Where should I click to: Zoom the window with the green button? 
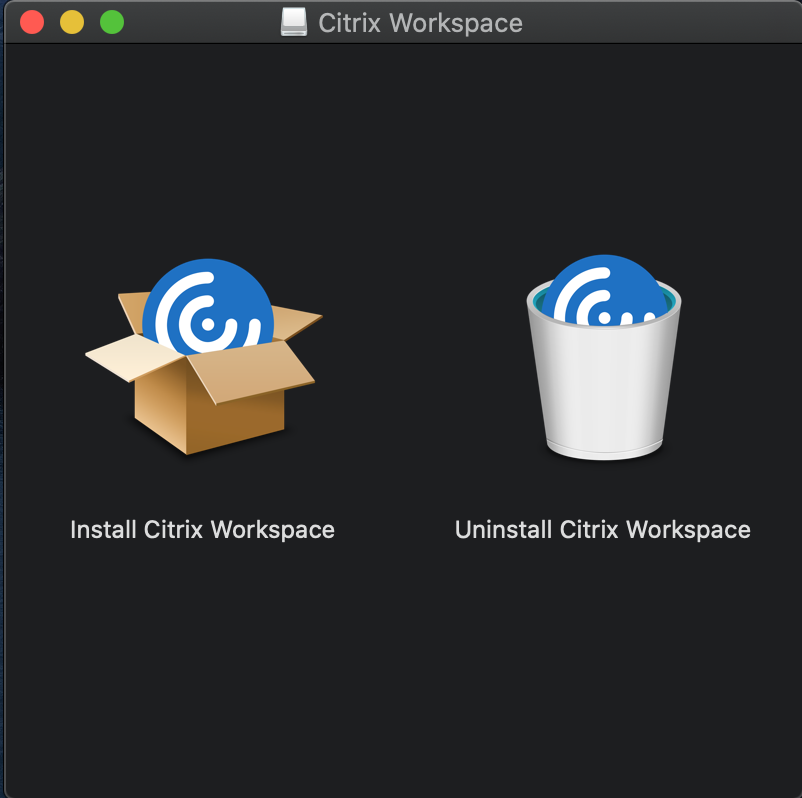point(112,23)
